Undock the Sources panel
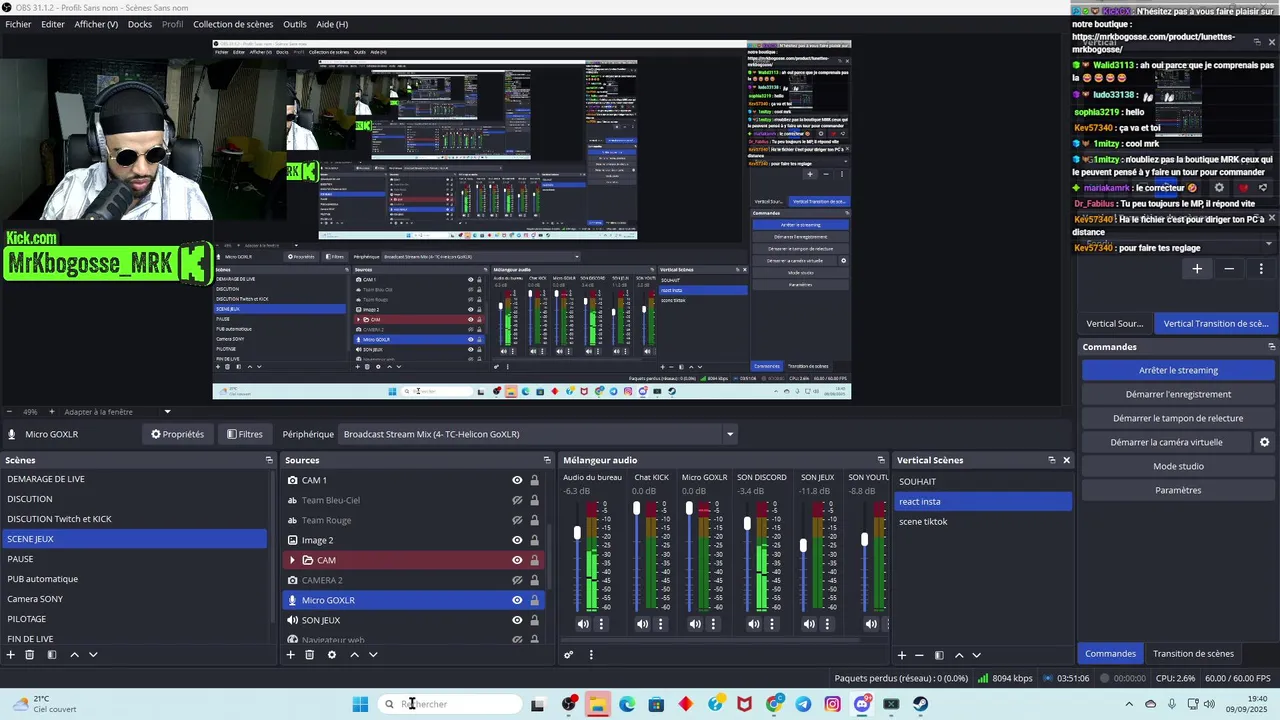 (546, 460)
